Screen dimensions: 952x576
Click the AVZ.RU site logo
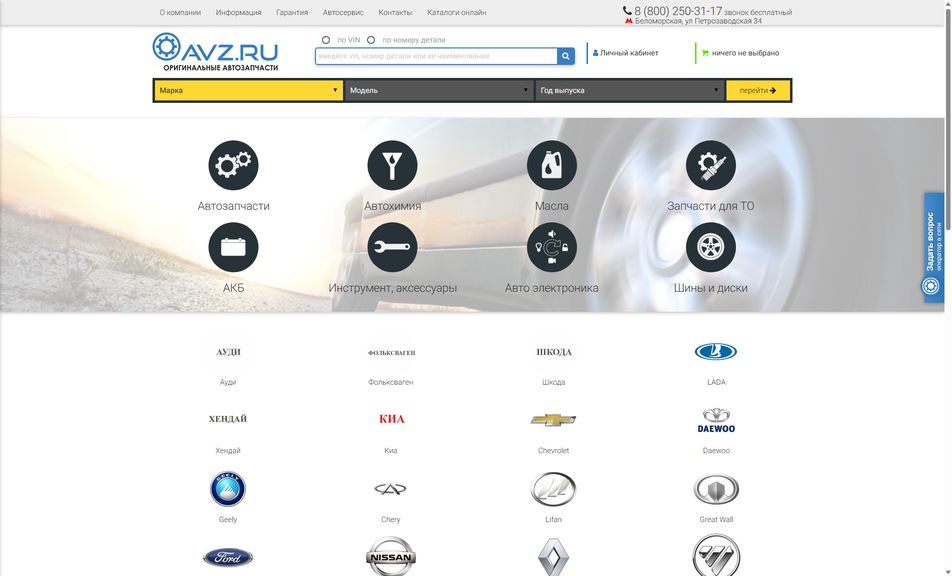click(216, 52)
